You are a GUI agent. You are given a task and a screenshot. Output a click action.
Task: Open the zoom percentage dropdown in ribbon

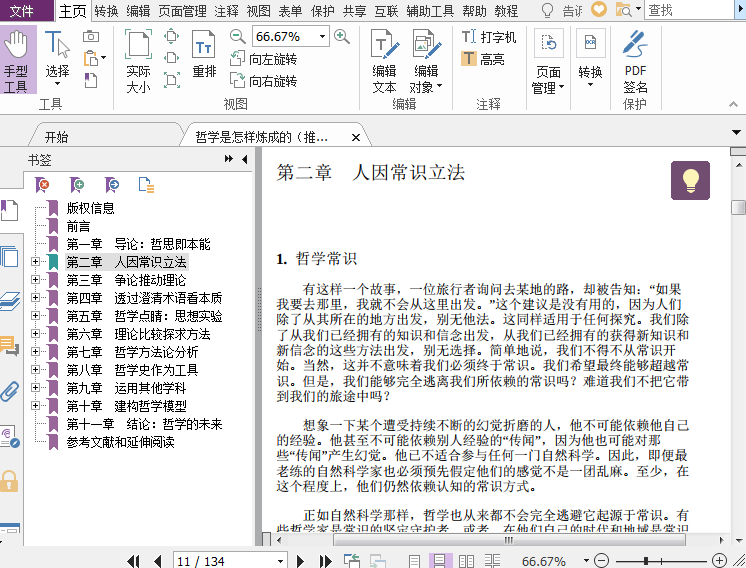322,36
